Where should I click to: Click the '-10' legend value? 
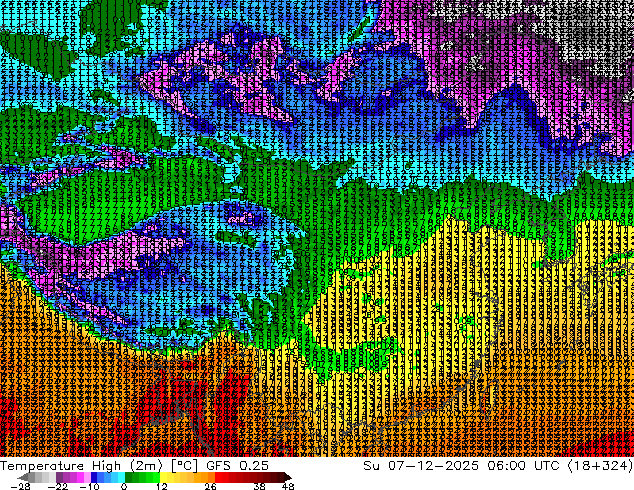pyautogui.click(x=89, y=486)
